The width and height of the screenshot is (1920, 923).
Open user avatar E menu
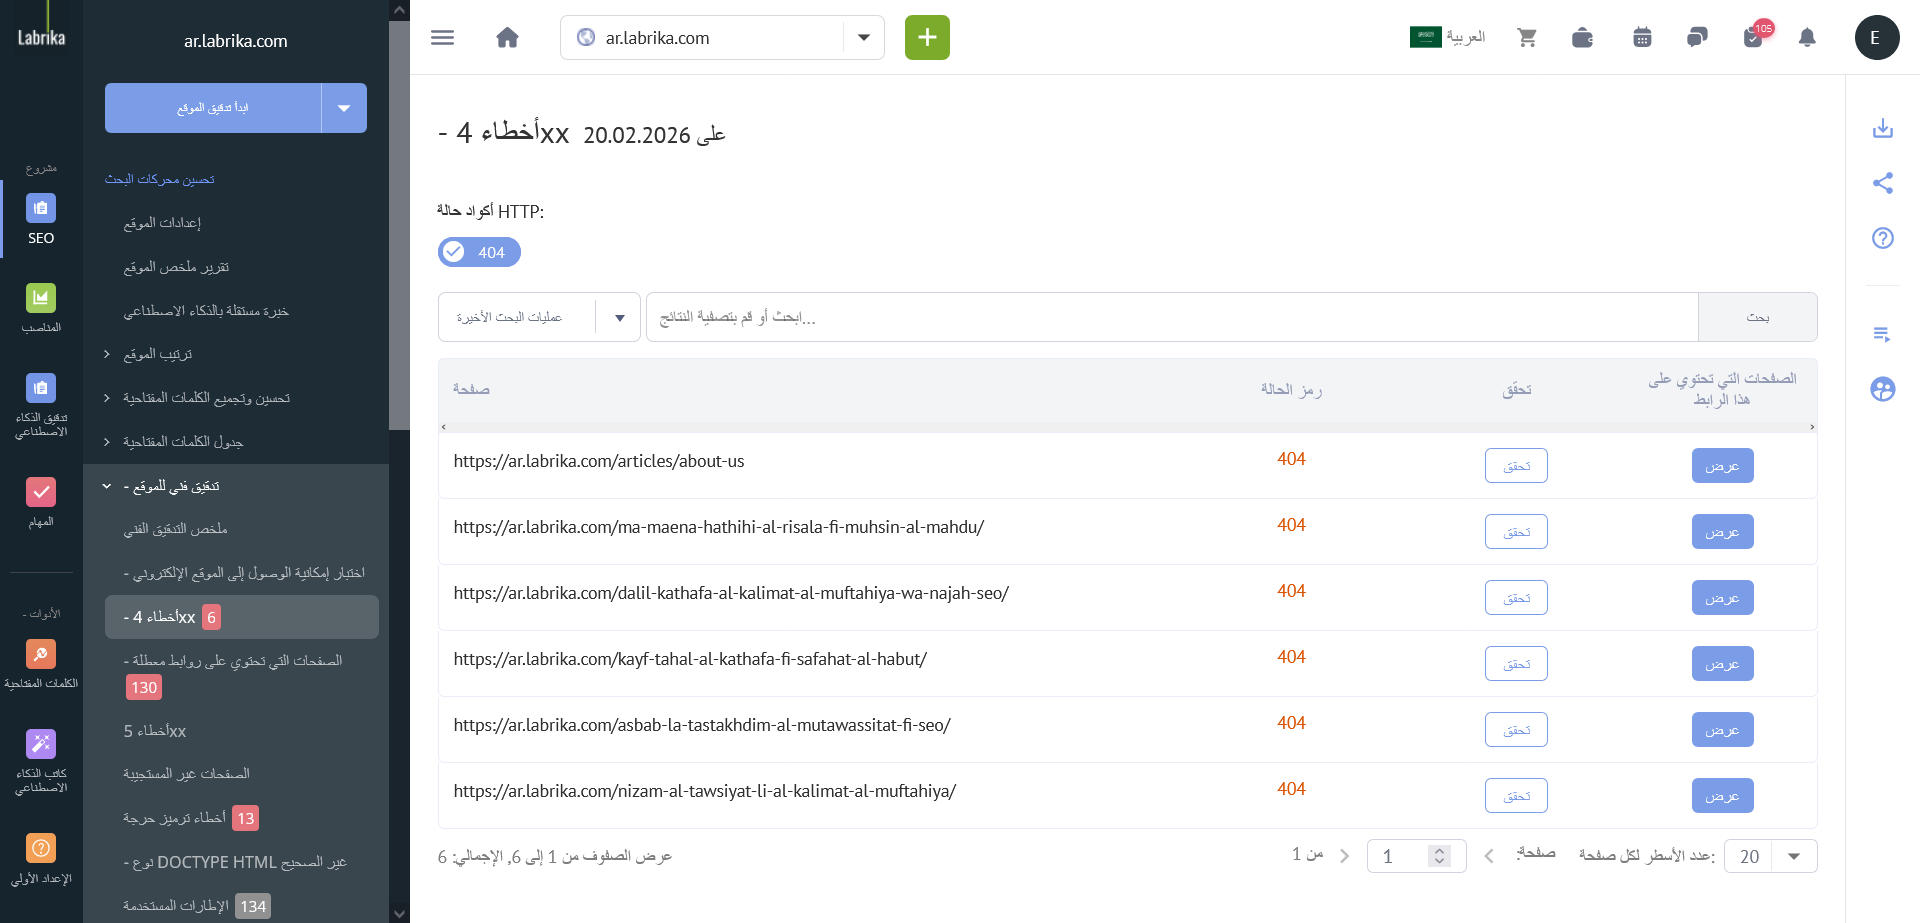pyautogui.click(x=1877, y=38)
